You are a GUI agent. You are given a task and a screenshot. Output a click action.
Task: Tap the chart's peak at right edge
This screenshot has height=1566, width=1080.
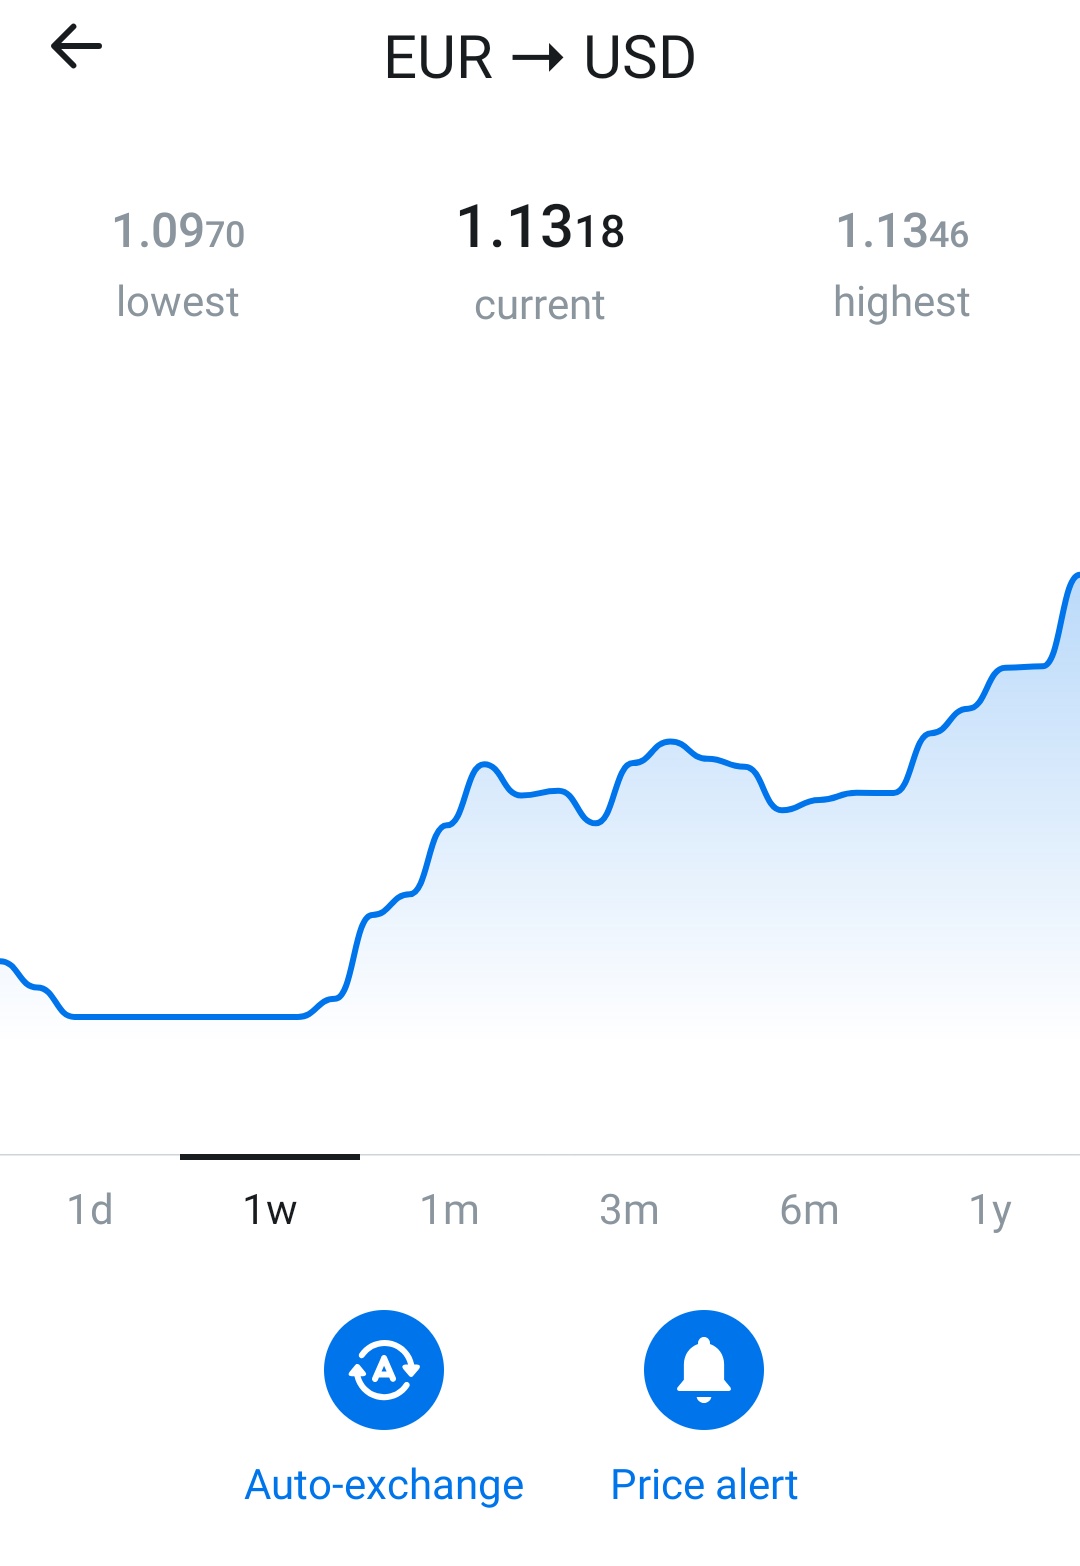click(1074, 577)
